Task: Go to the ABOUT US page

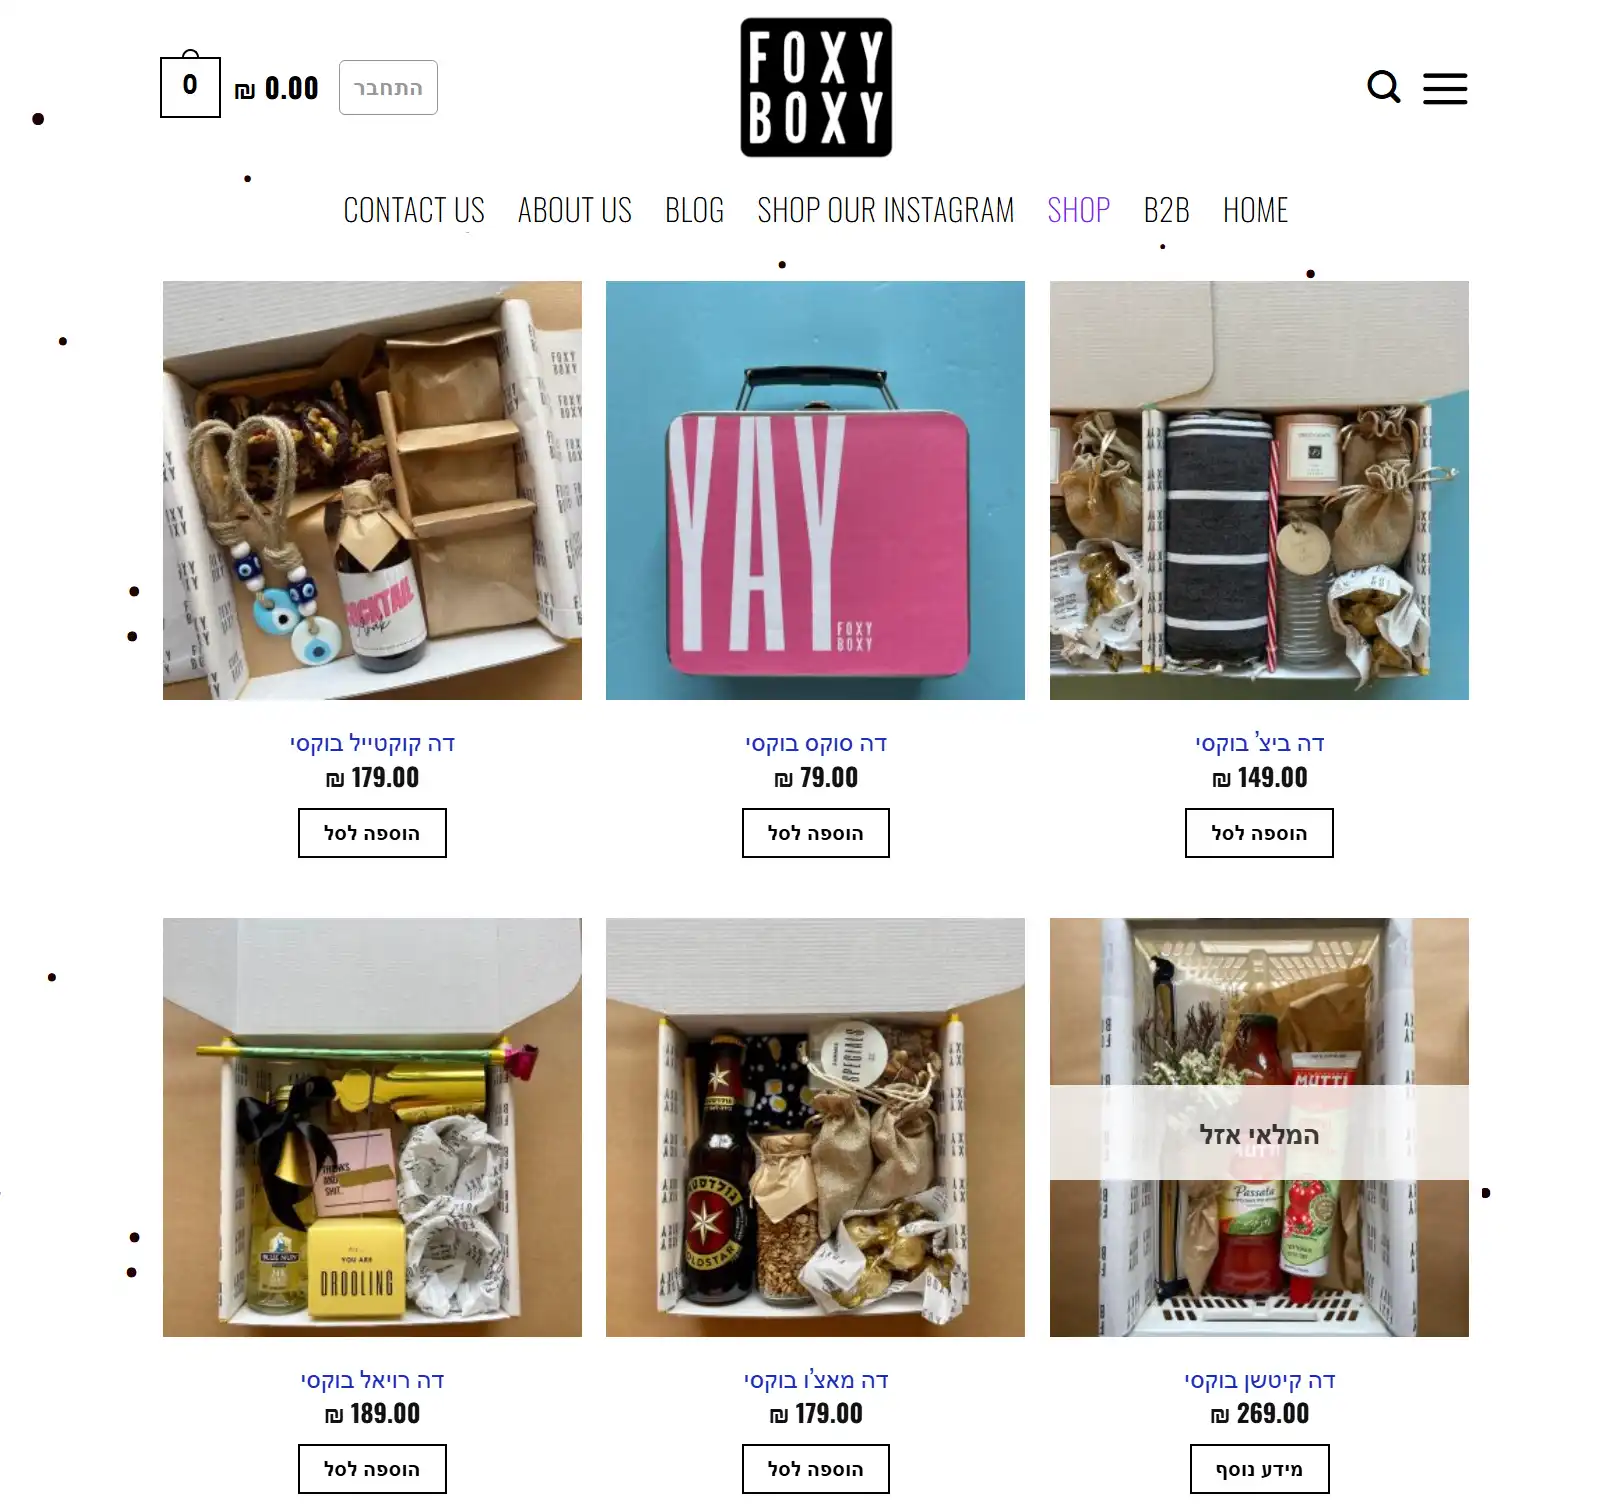Action: coord(575,210)
